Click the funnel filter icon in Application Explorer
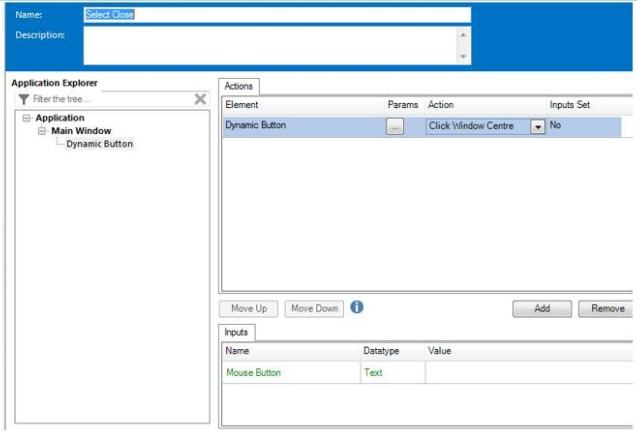 point(24,100)
